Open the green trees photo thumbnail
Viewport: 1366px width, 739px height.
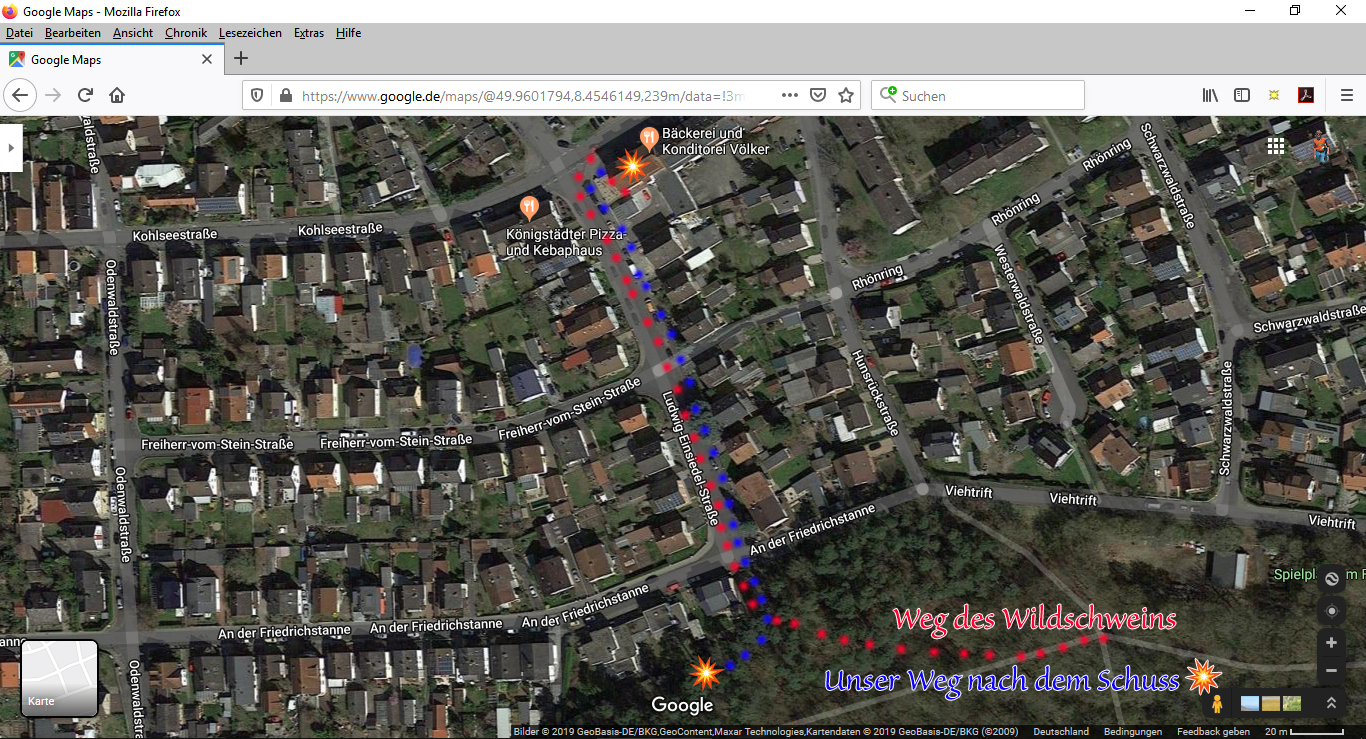pyautogui.click(x=1292, y=703)
